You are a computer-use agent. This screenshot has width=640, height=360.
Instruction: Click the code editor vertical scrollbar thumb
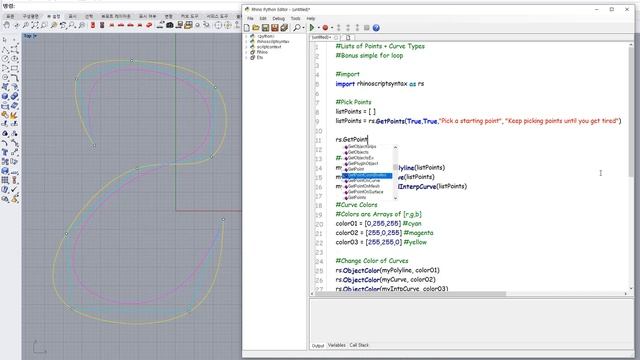pos(631,112)
